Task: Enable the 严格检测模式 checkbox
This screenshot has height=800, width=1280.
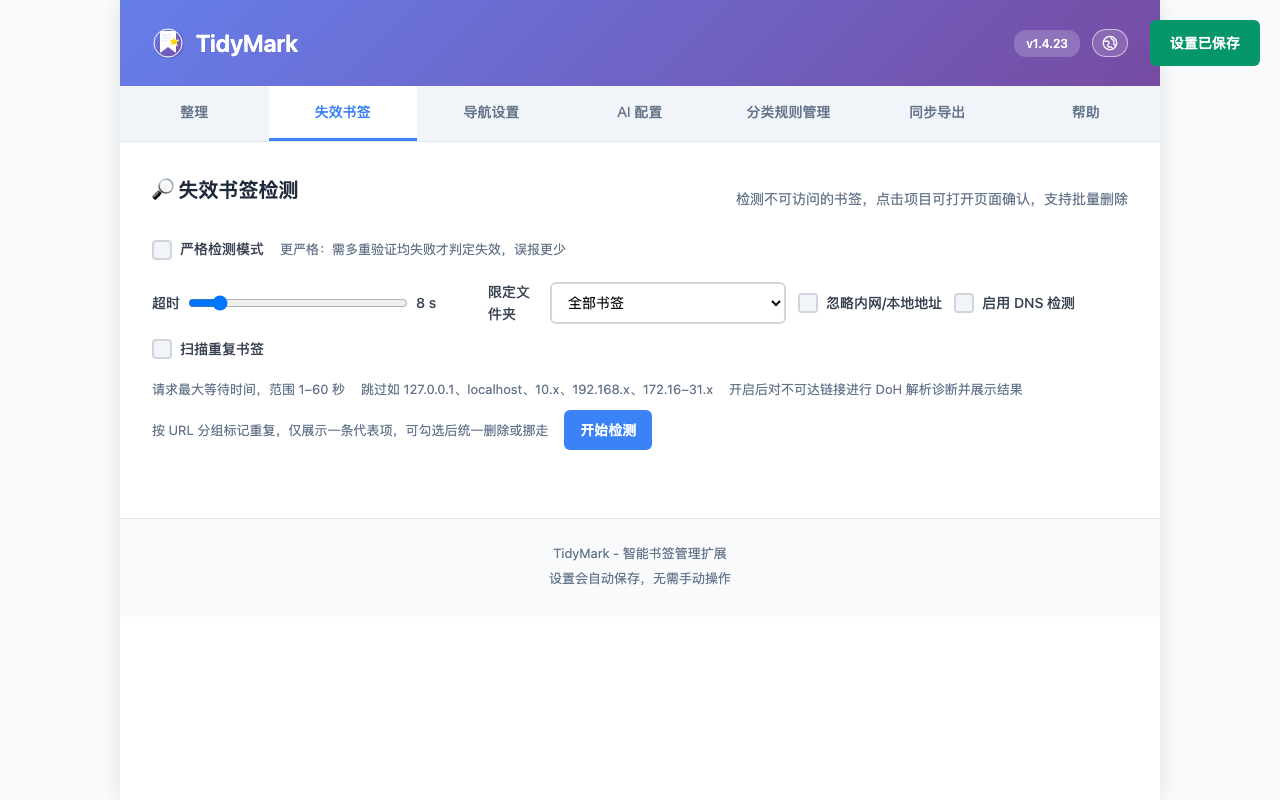Action: coord(162,250)
